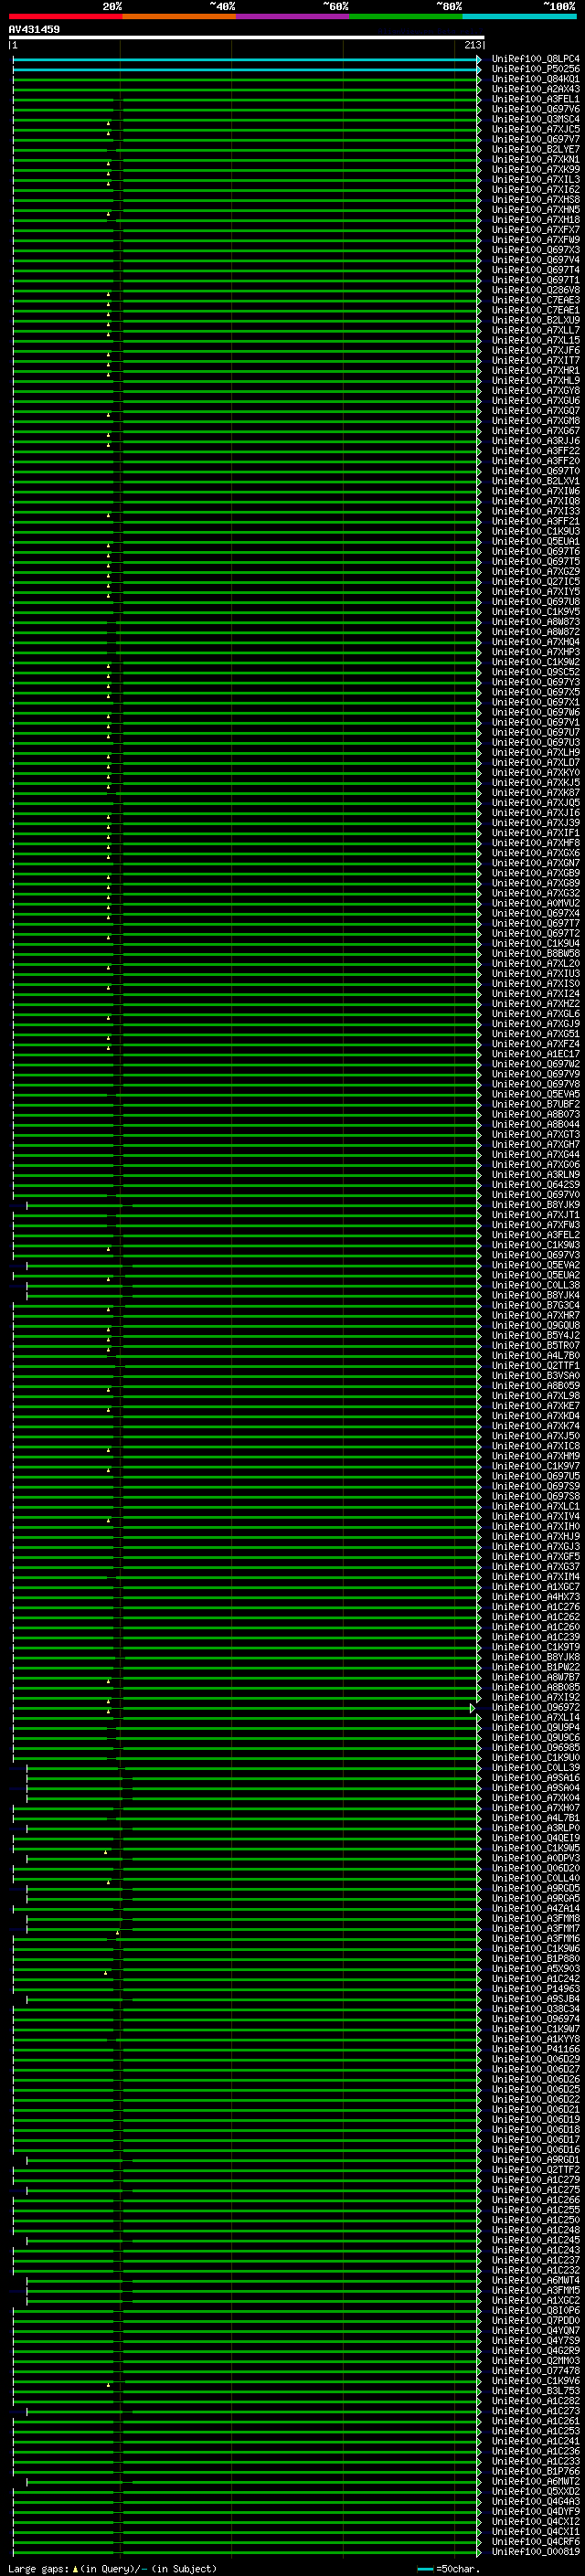Open hit UniRef100_A6MWT2
The width and height of the screenshot is (585, 2576).
tap(521, 2482)
